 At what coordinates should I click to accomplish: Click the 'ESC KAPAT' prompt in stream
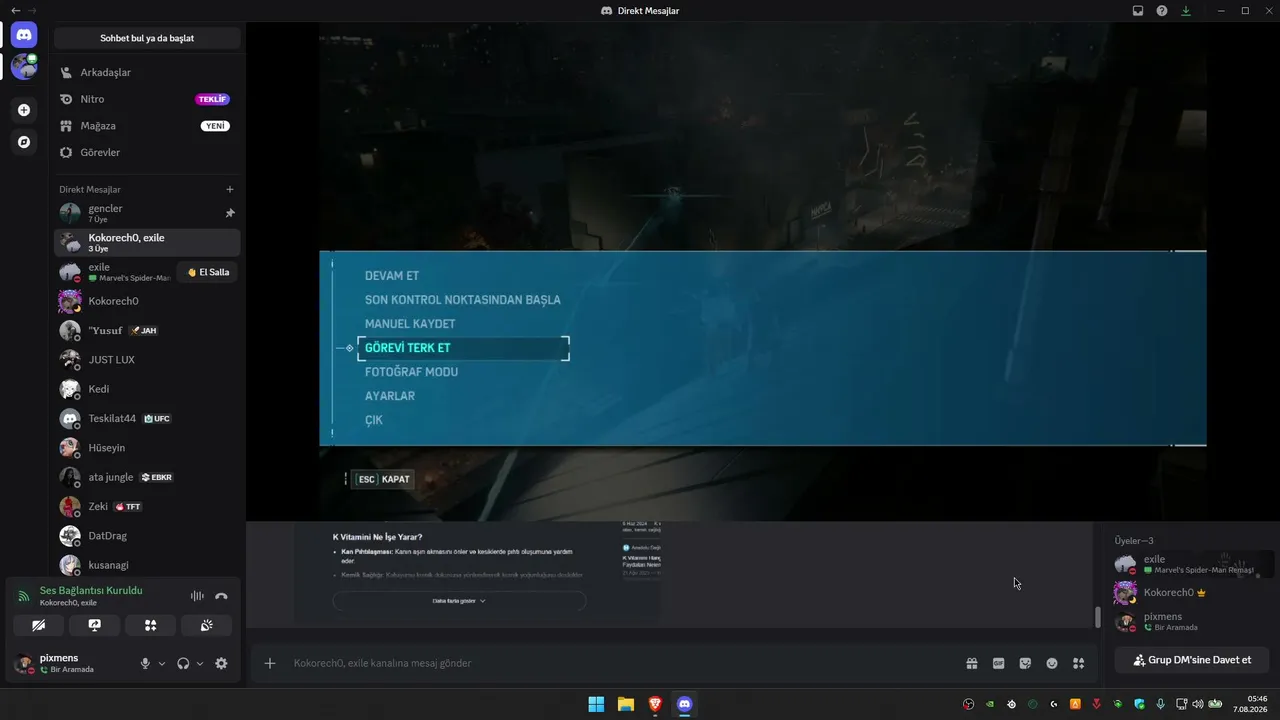click(384, 479)
